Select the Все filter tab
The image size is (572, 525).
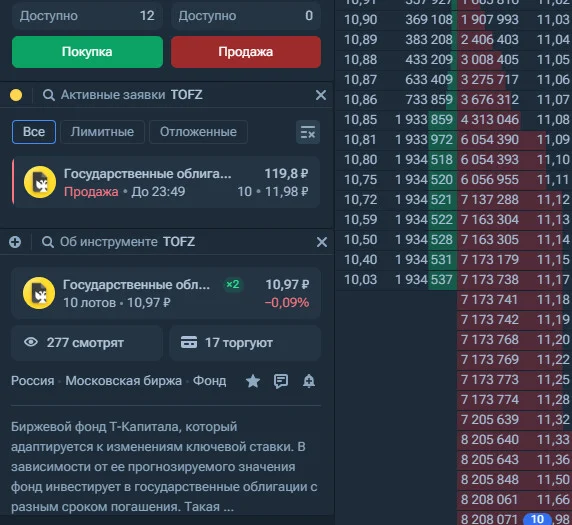pos(34,132)
